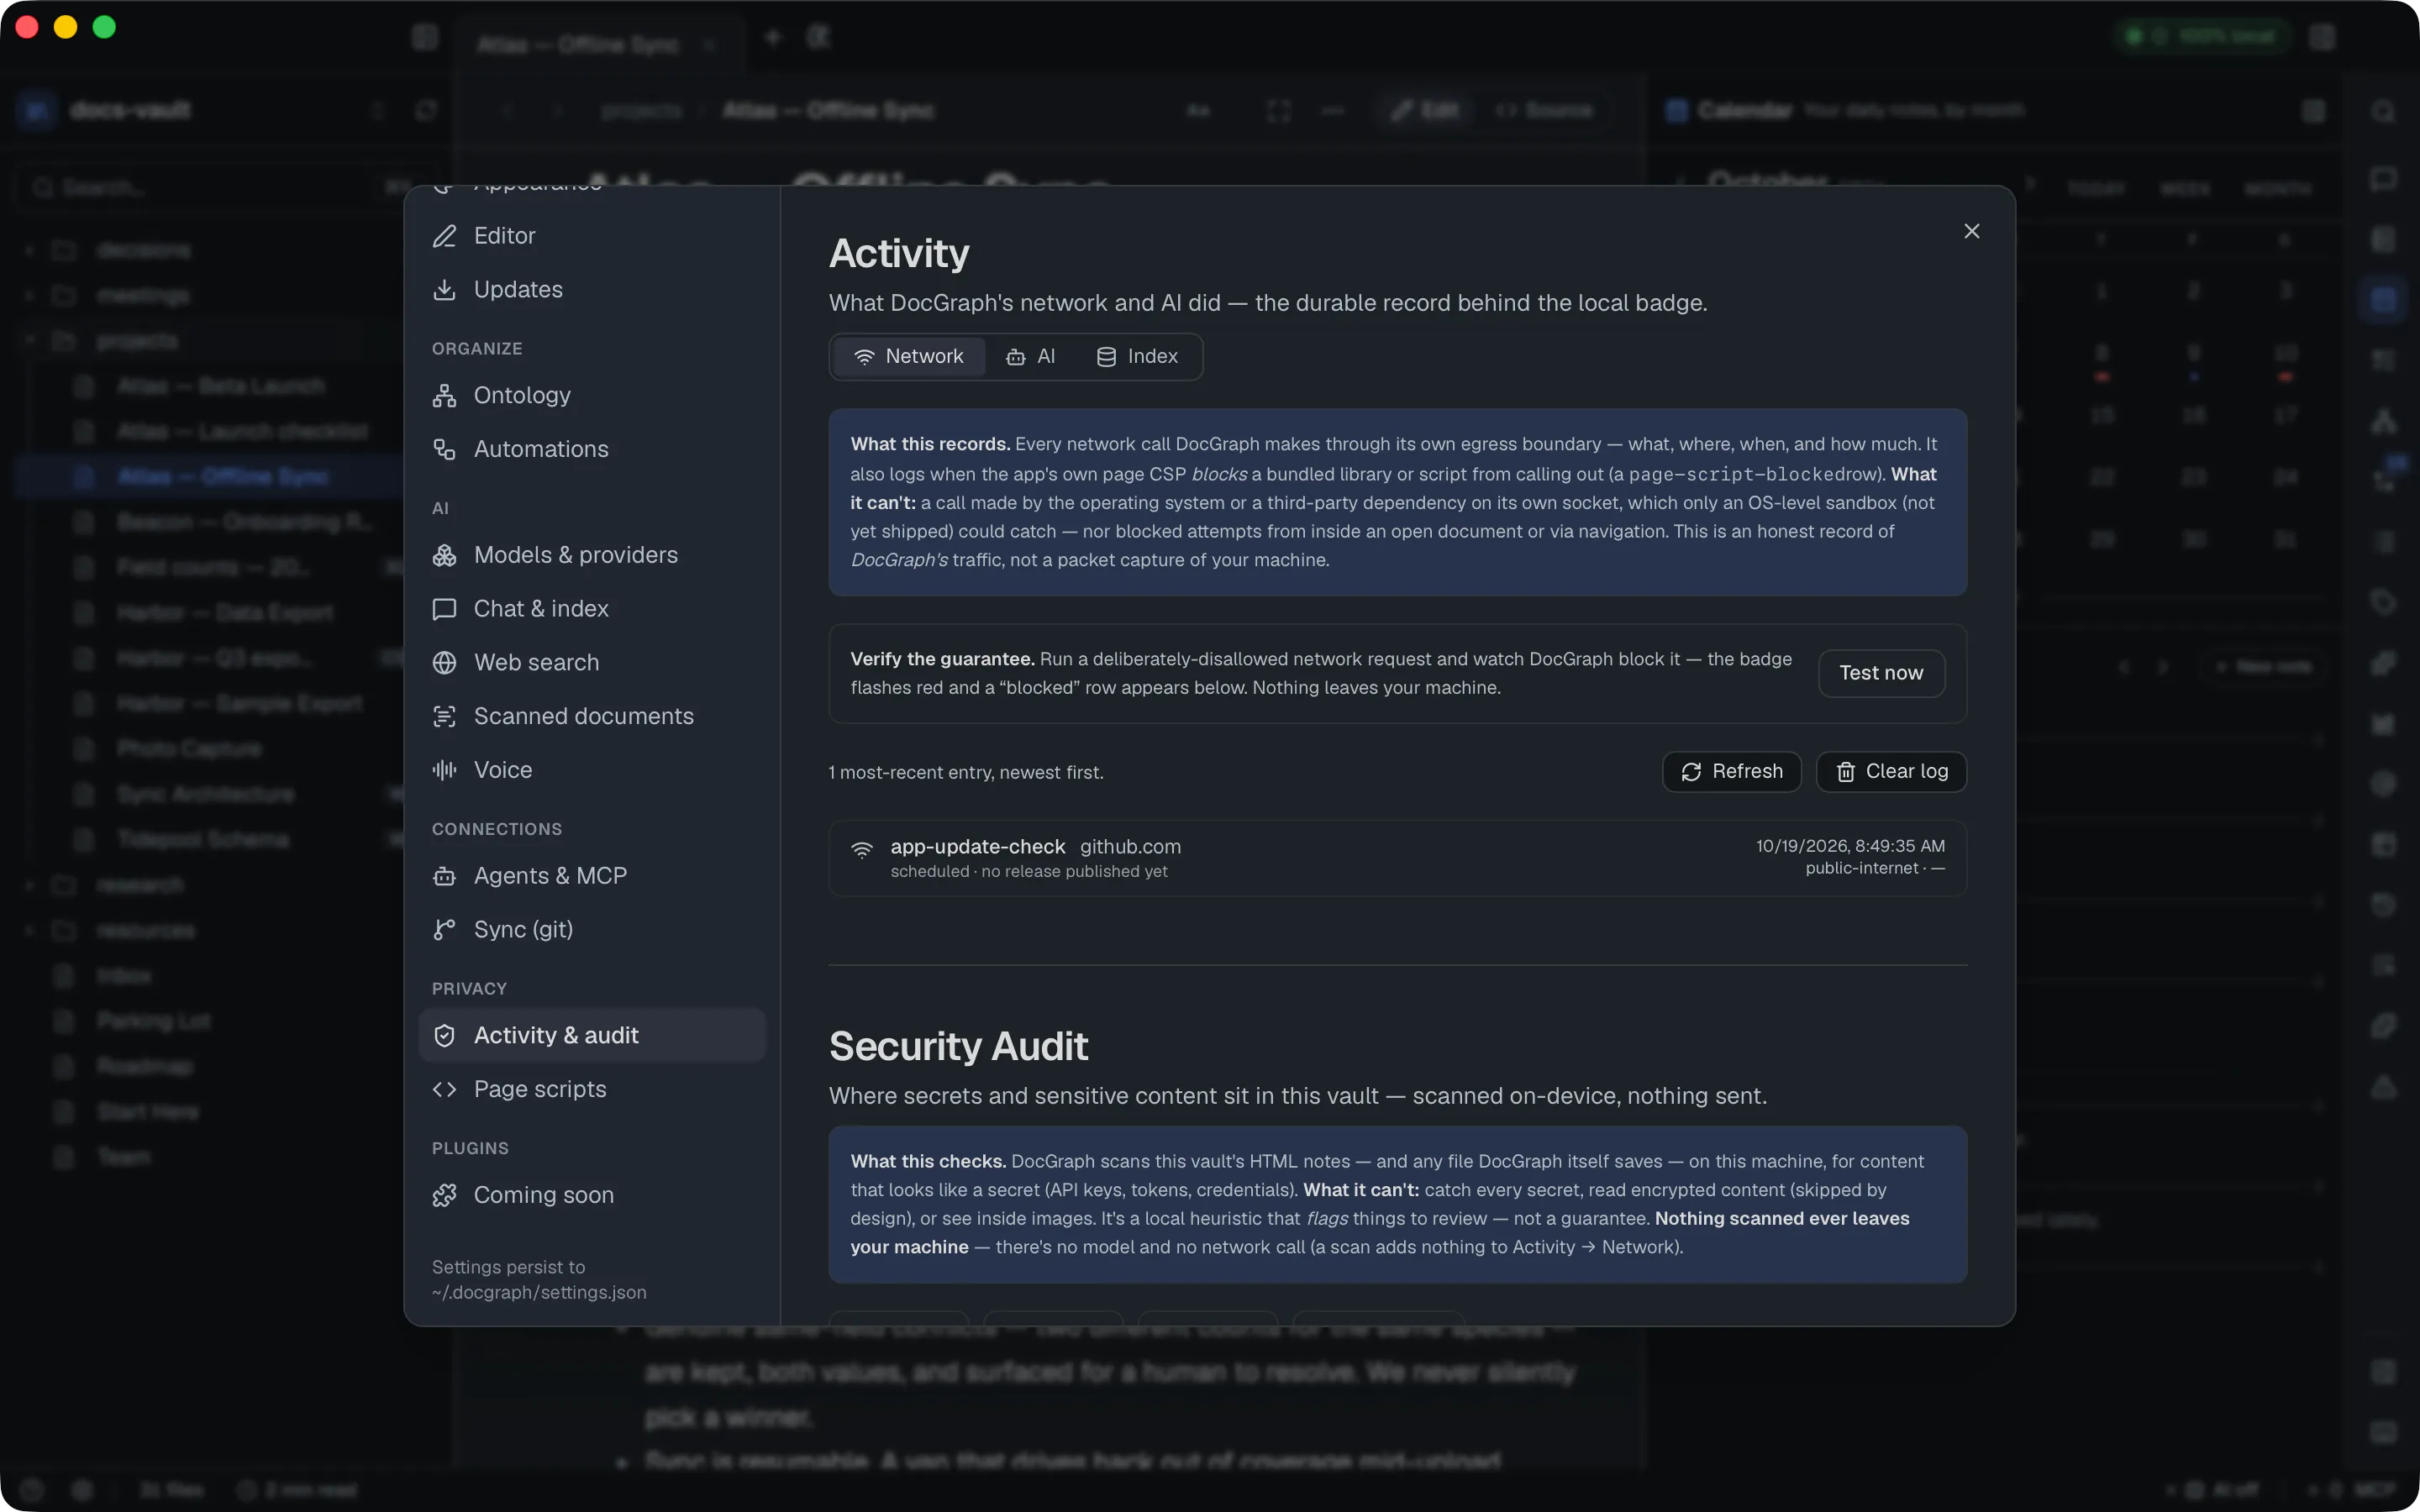
Task: Click the Sync git branch icon
Action: (445, 930)
